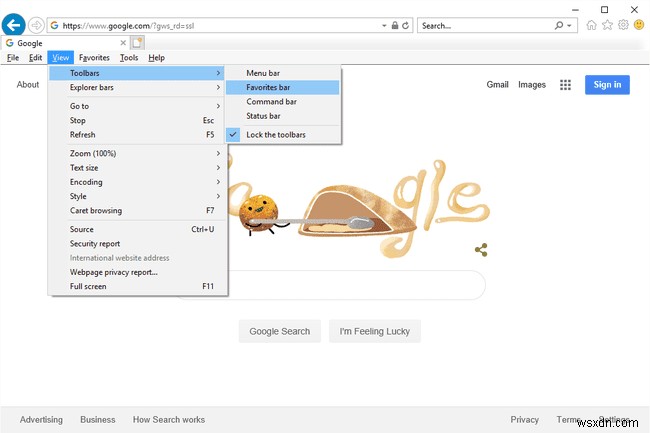Toggle the Menu bar
Viewport: 650px width, 433px height.
coord(283,73)
